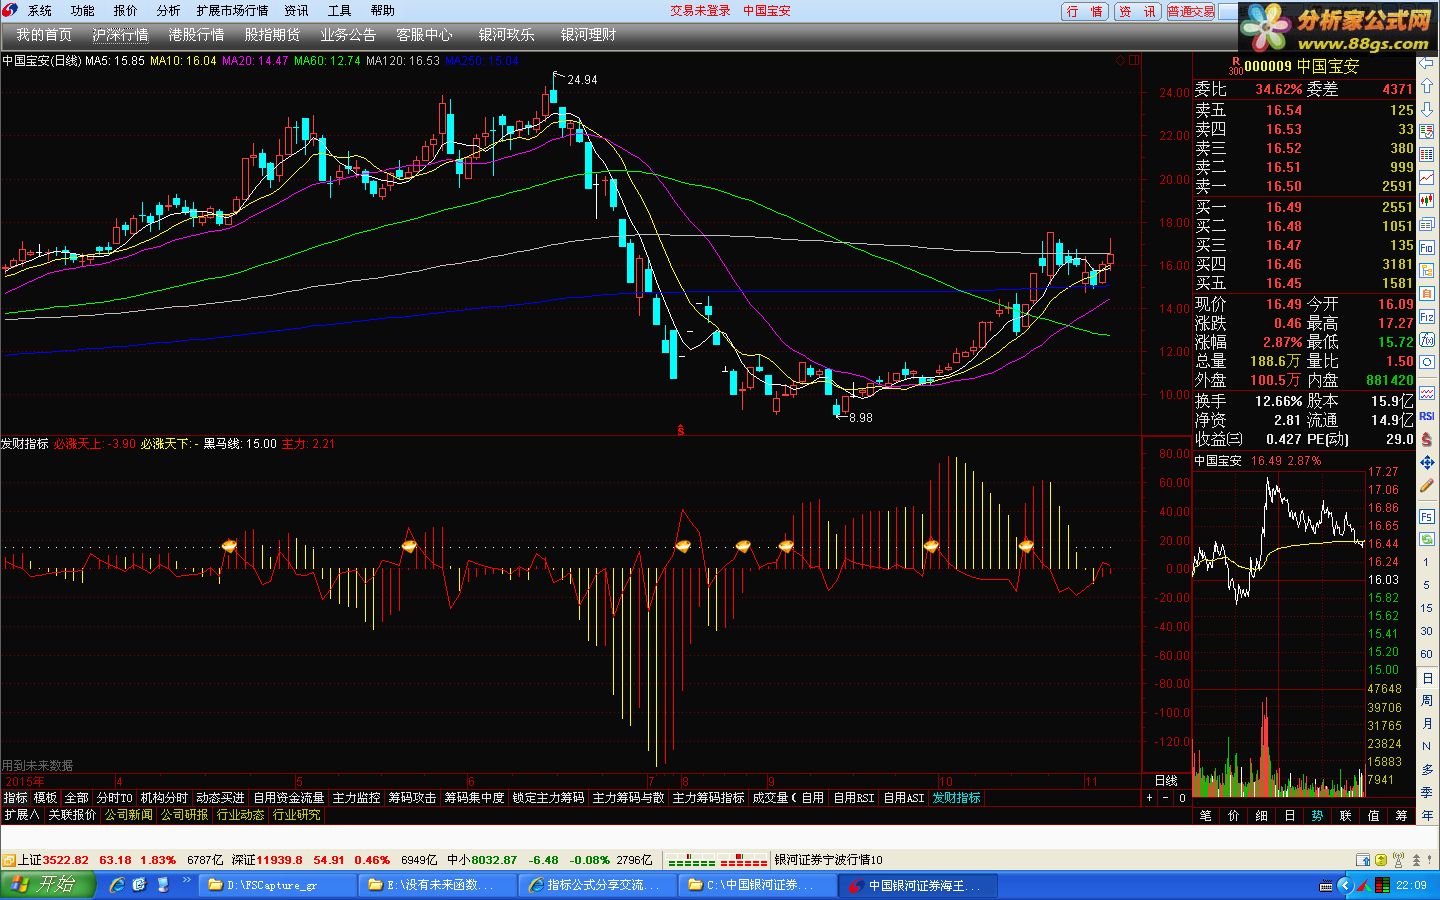Click the 开始 Start button
The width and height of the screenshot is (1440, 900).
(47, 884)
